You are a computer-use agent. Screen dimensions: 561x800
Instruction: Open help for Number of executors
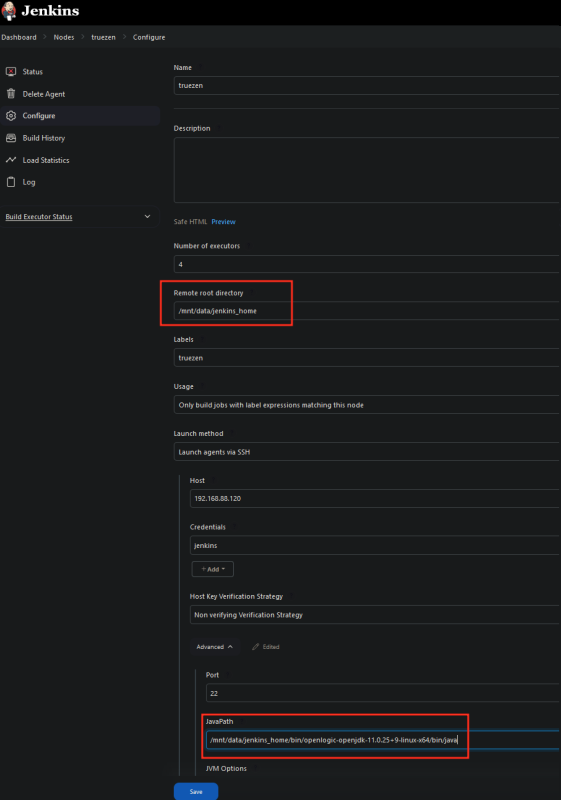[248, 246]
